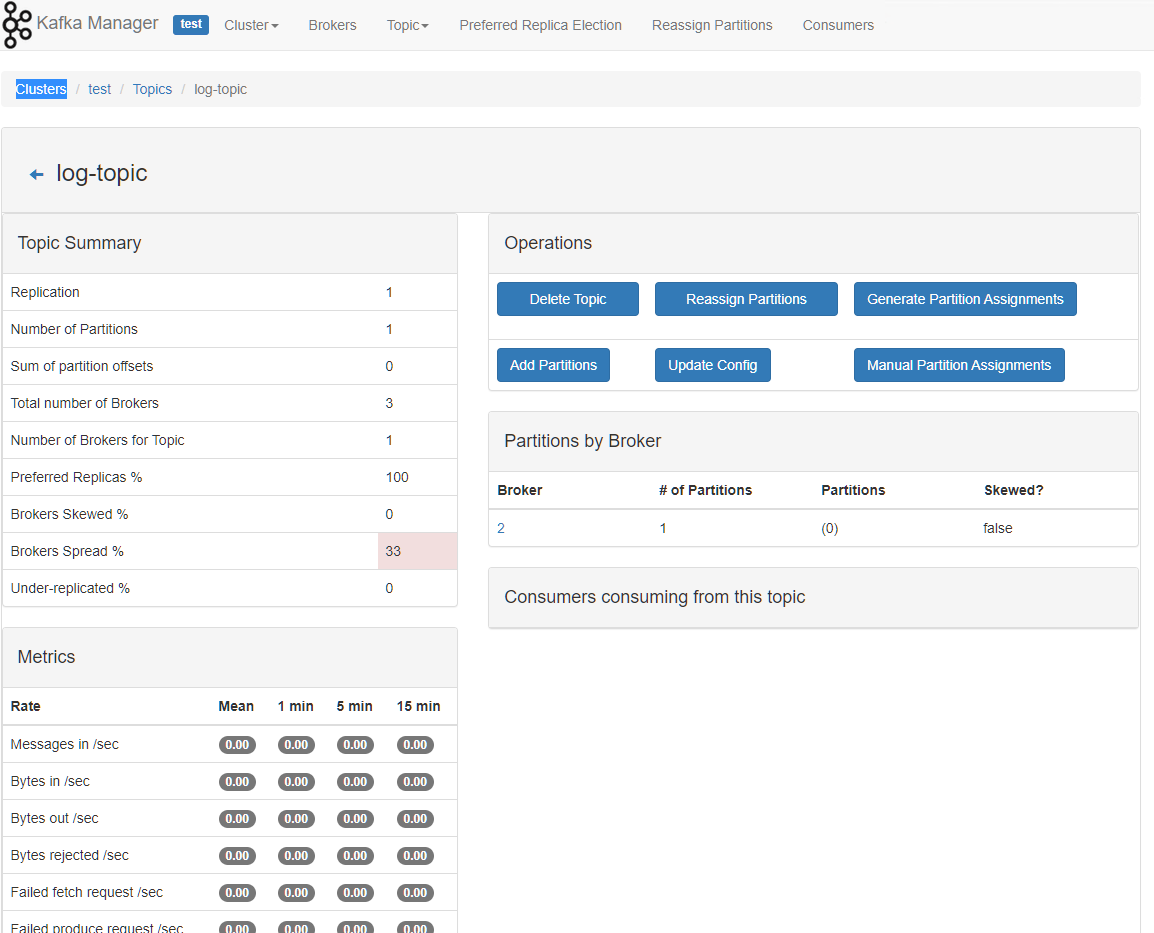Click Consumers consuming from this topic heading
Image resolution: width=1154 pixels, height=933 pixels.
pos(654,597)
